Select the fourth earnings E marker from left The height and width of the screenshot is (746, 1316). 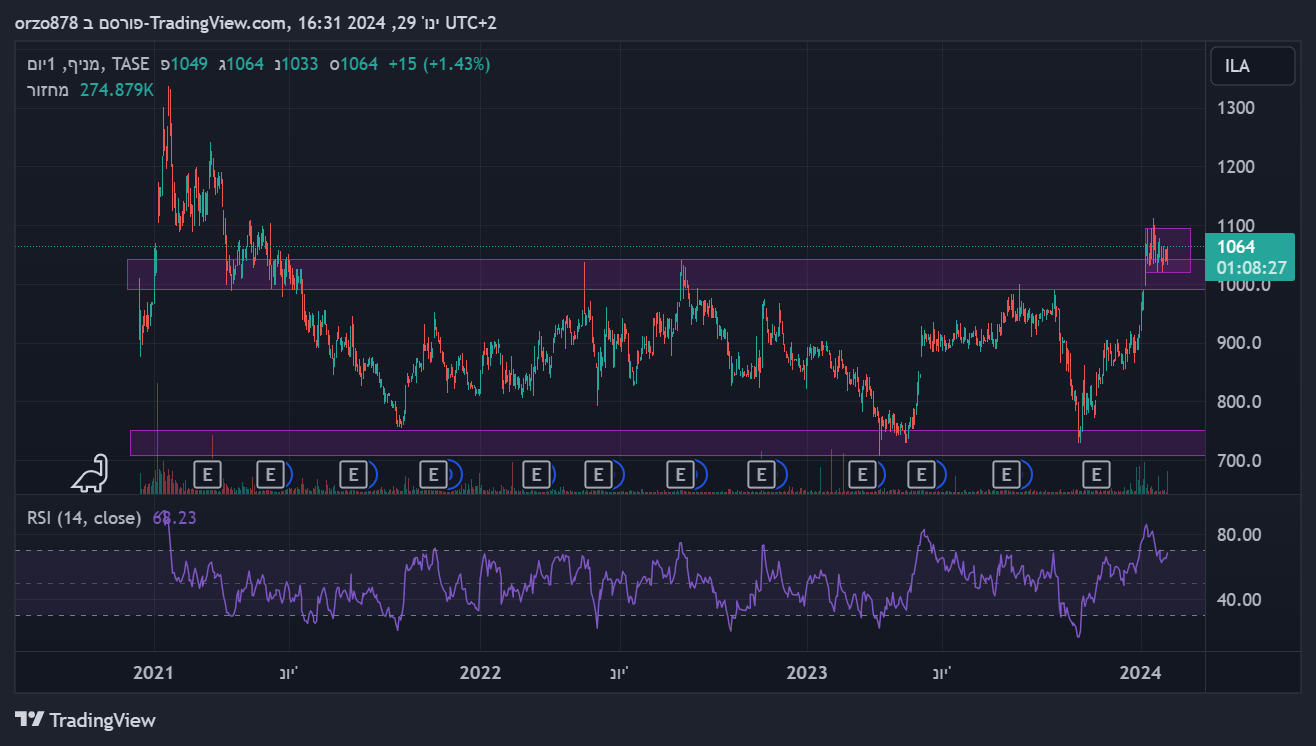tap(433, 473)
